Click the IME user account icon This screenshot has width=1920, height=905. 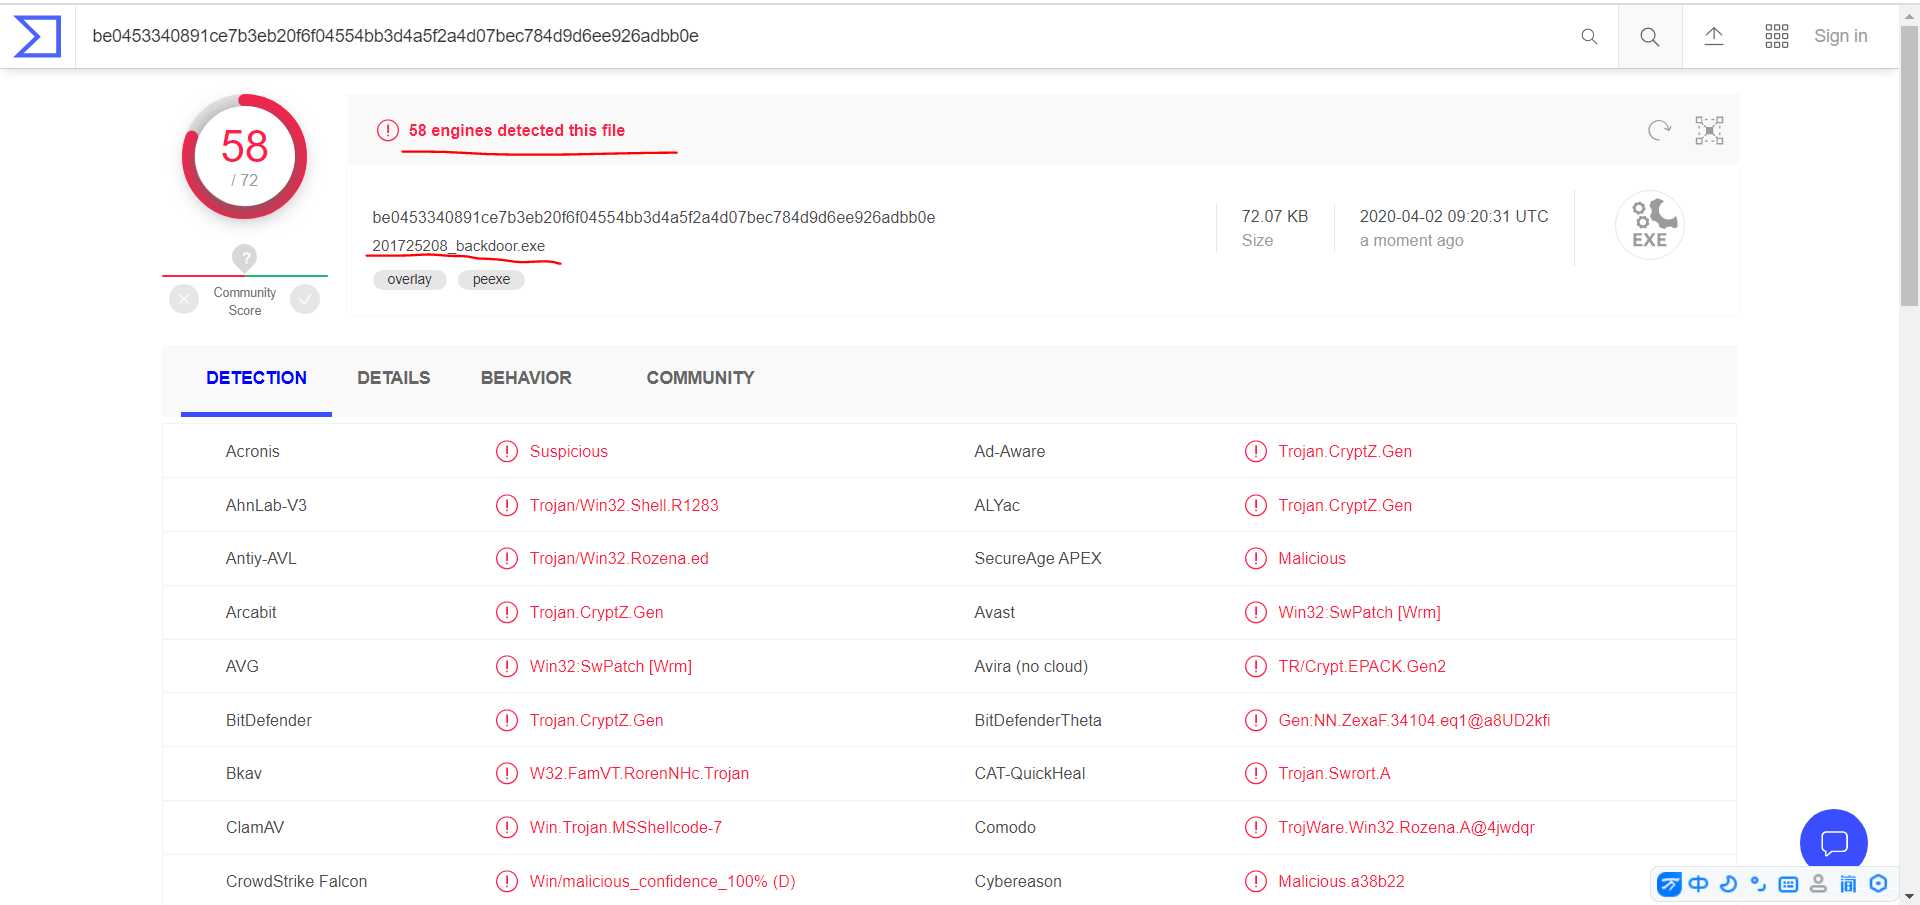1818,884
